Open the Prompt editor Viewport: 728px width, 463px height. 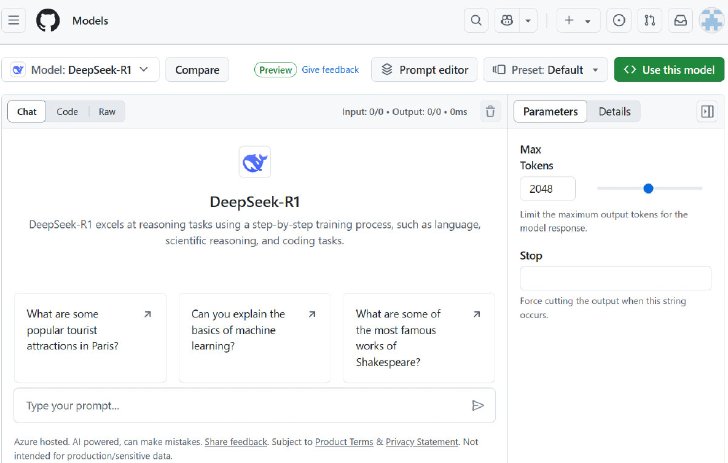pos(424,70)
